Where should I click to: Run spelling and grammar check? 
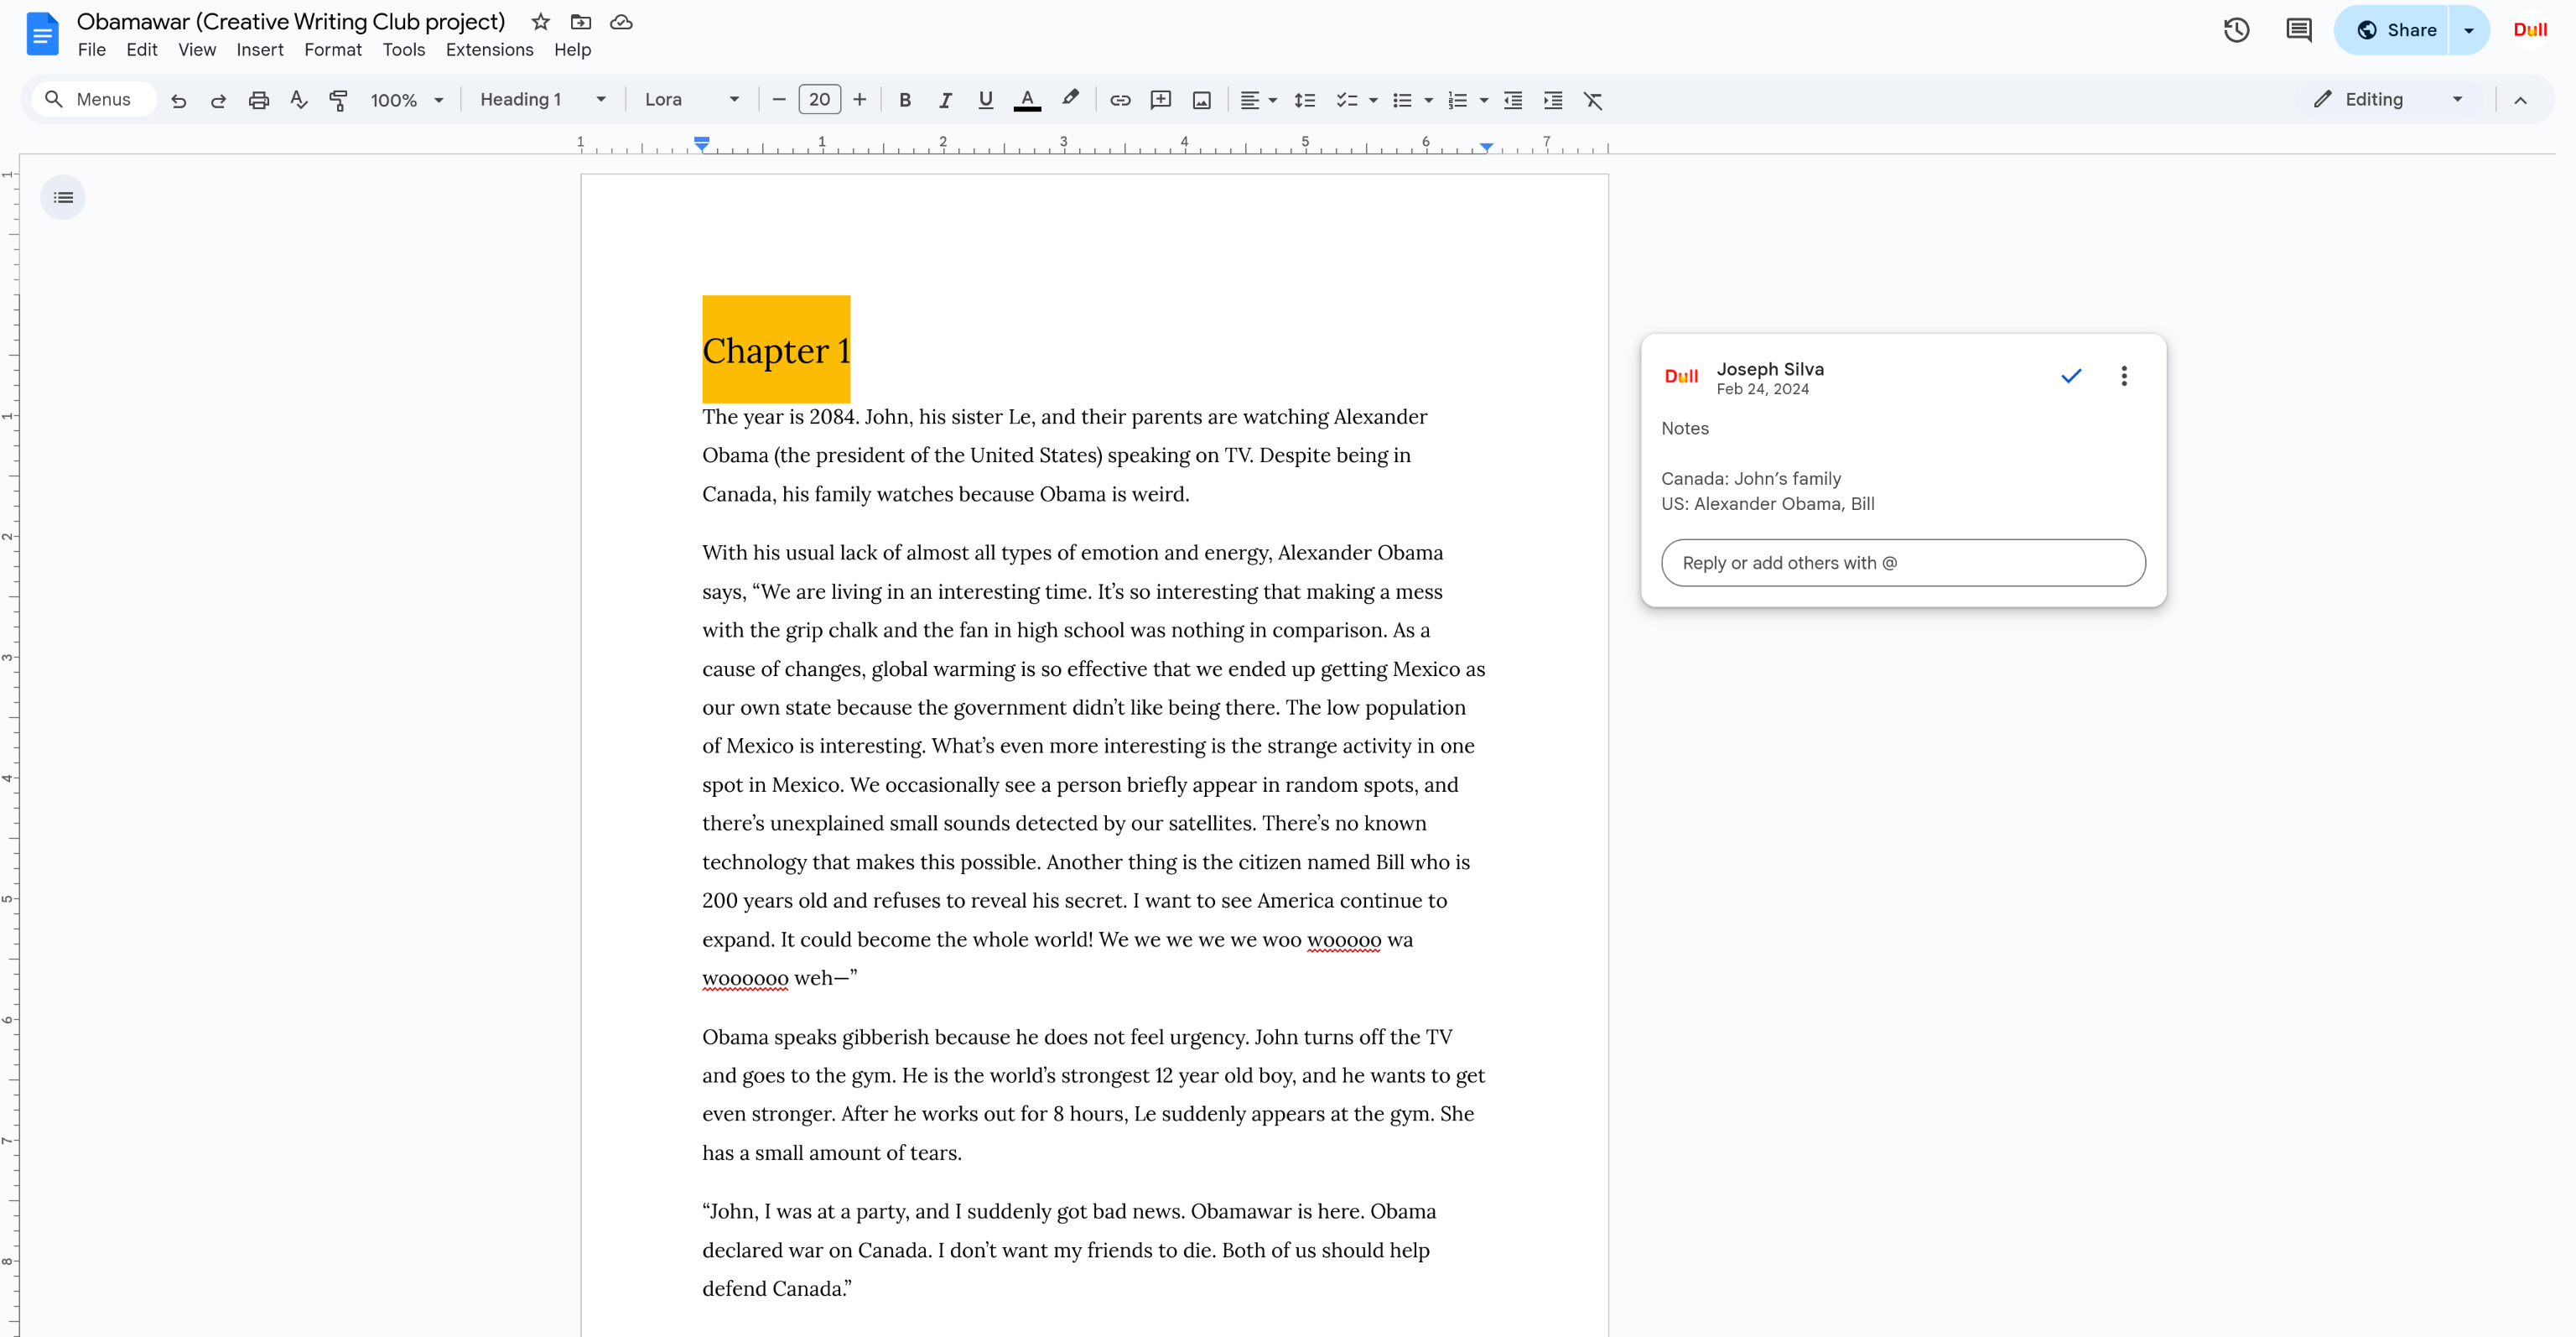point(298,100)
